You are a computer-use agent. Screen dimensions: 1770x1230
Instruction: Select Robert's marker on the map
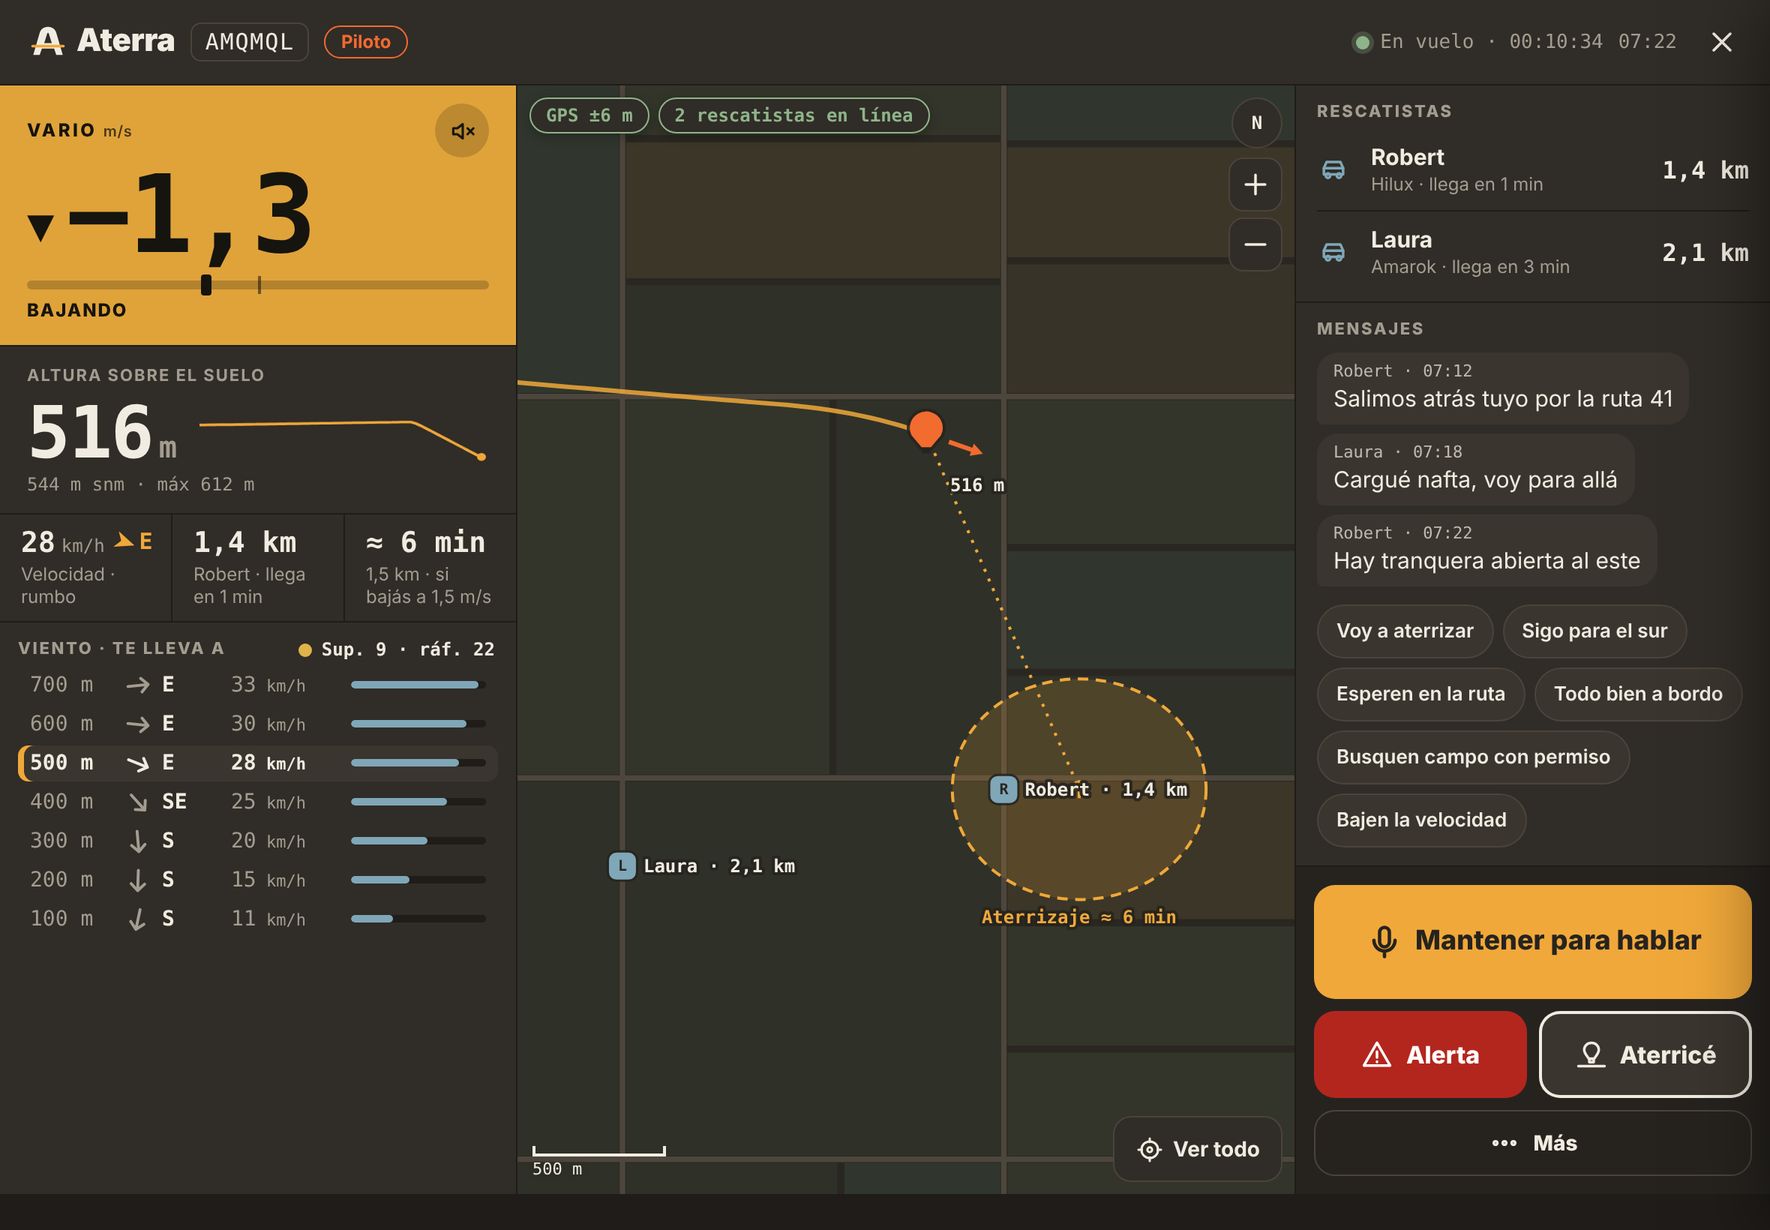(1003, 789)
